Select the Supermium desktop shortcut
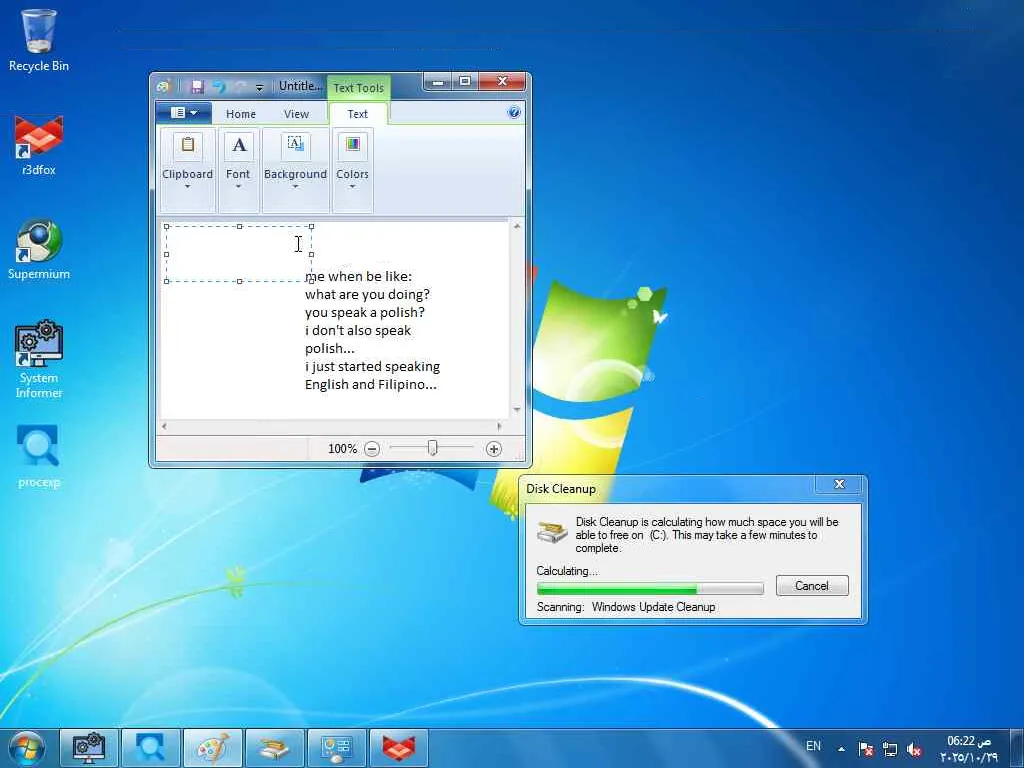Viewport: 1024px width, 768px height. (39, 249)
